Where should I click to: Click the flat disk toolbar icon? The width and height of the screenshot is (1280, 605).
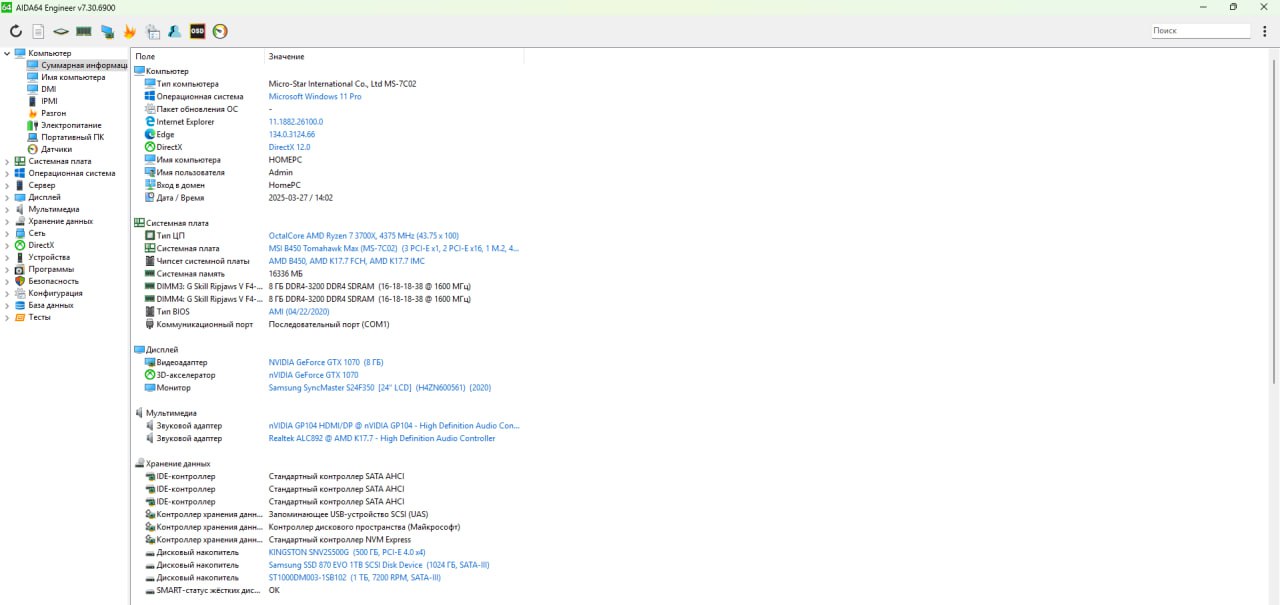61,31
